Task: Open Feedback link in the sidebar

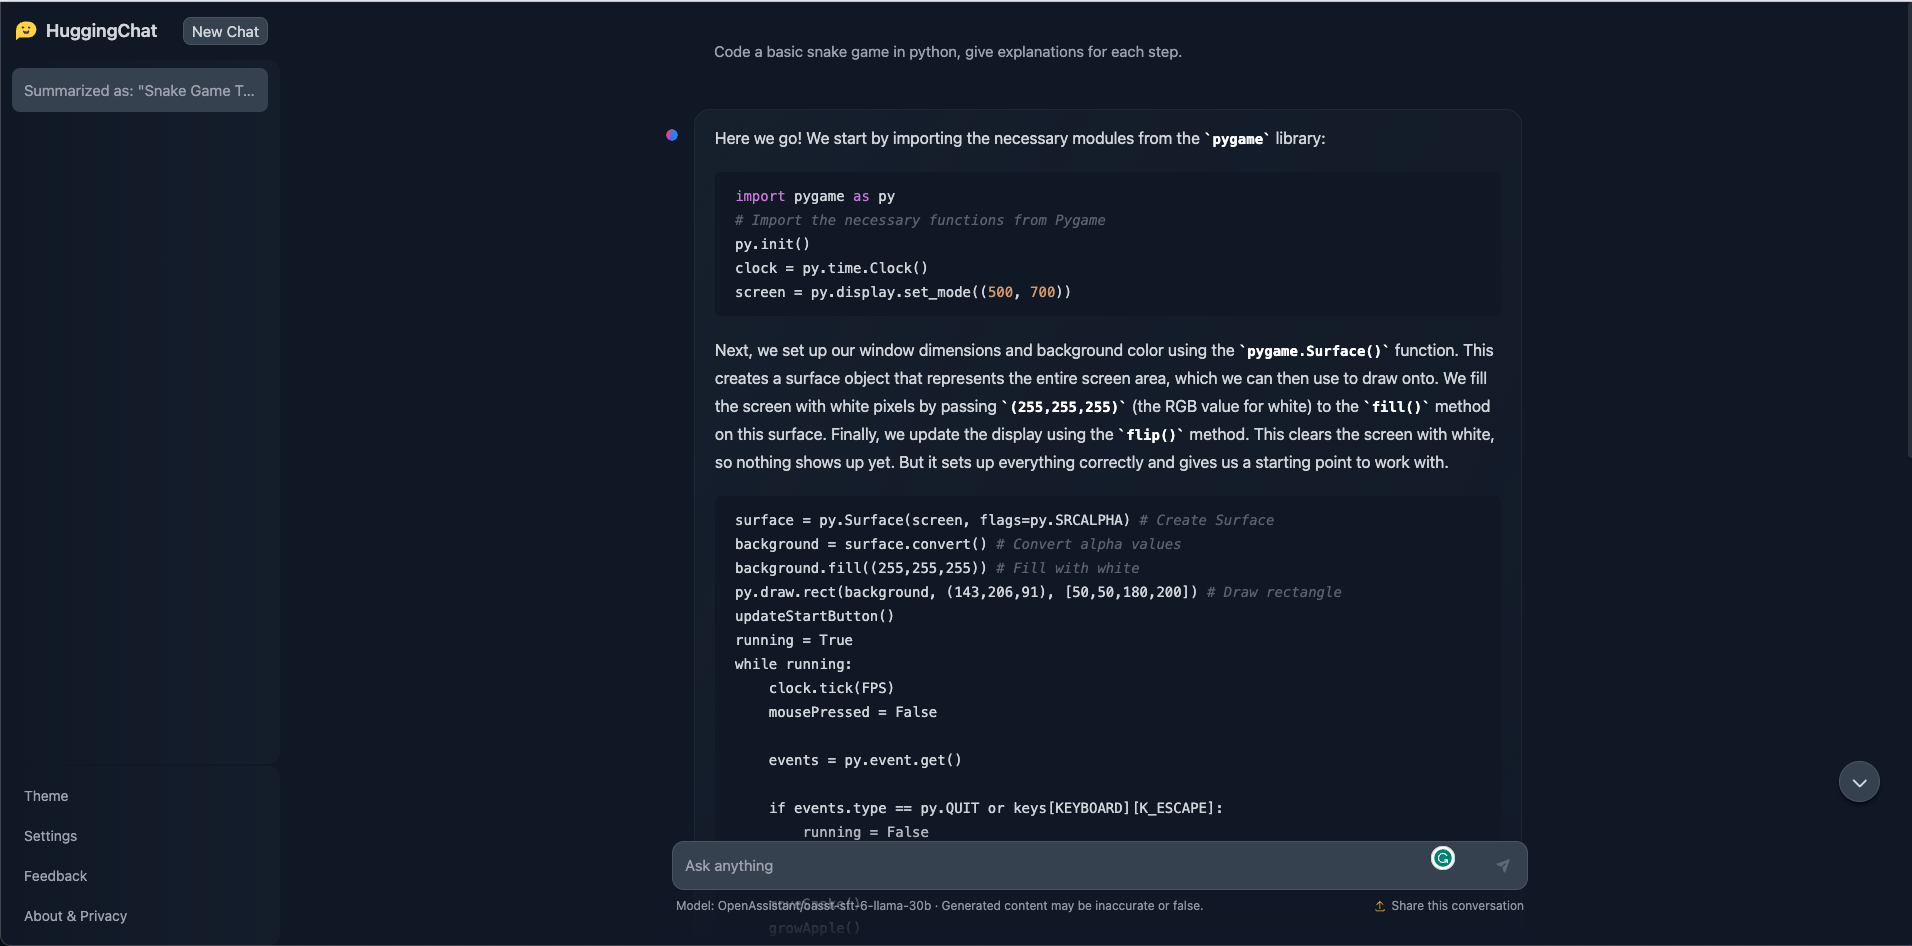Action: [55, 876]
